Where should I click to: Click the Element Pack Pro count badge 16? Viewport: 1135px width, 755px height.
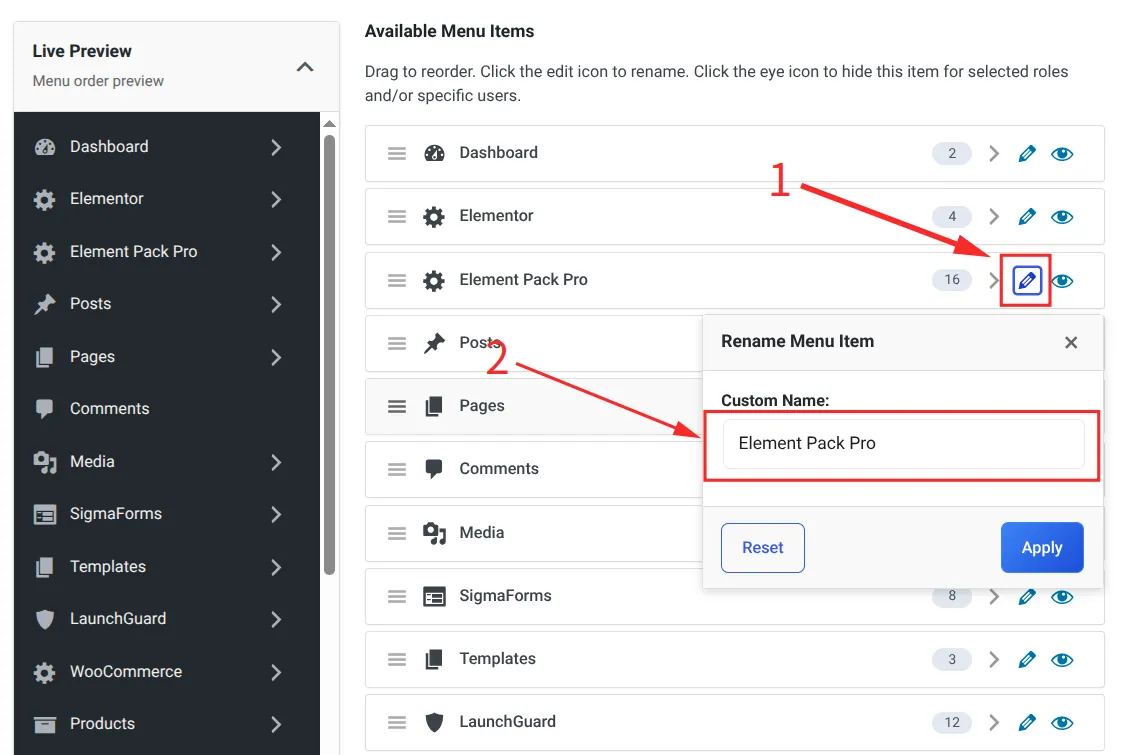[x=952, y=279]
